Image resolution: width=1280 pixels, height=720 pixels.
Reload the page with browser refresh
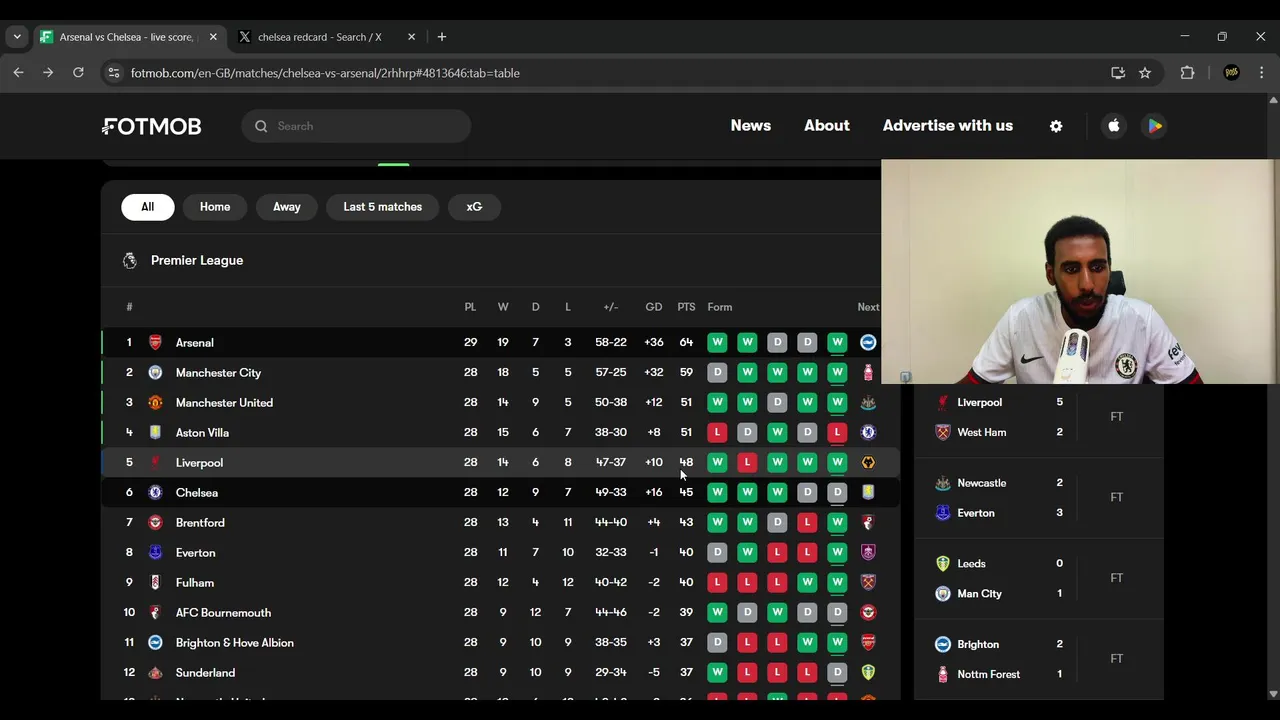[x=78, y=73]
